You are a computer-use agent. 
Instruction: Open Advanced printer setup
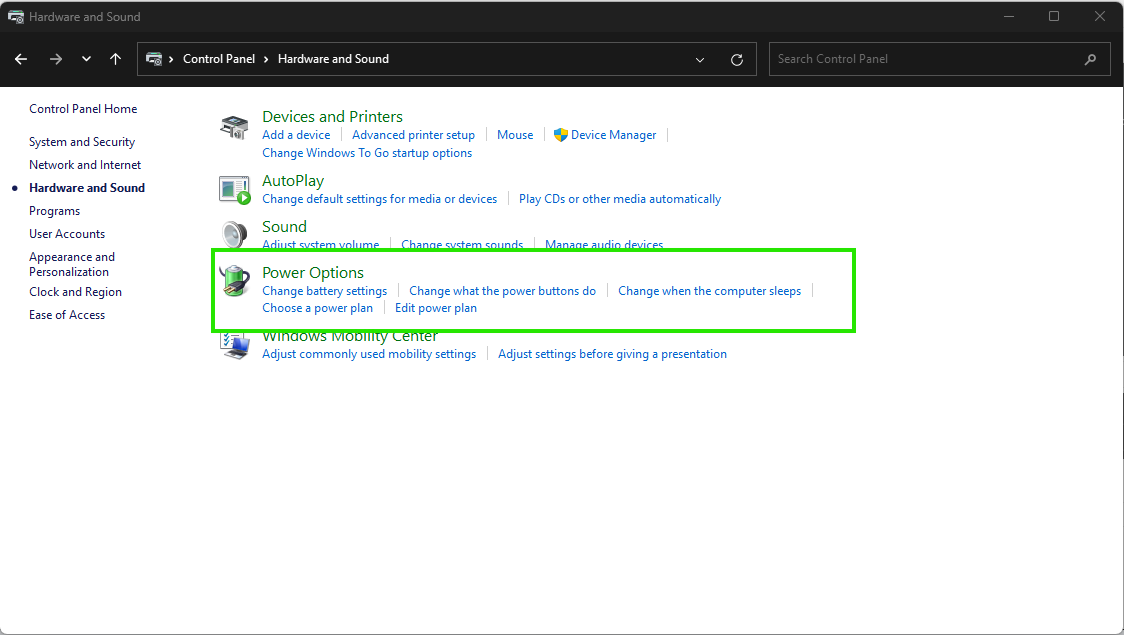[x=413, y=135]
